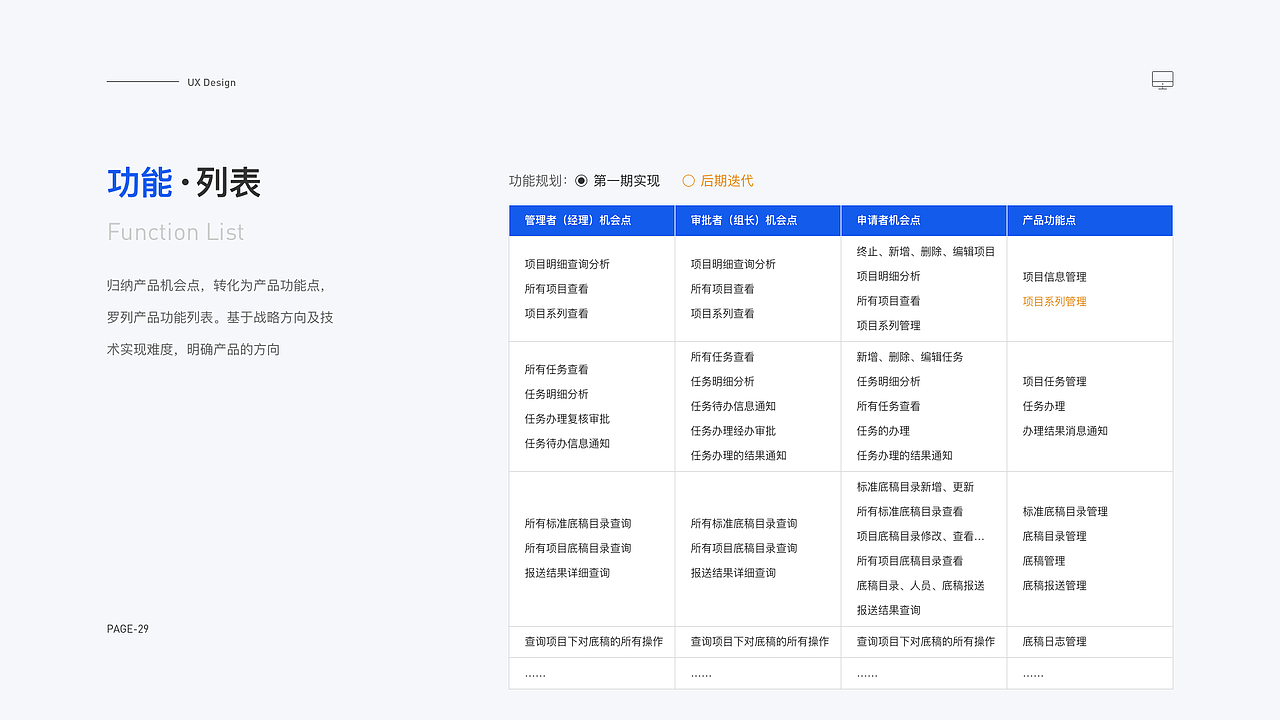Click 项目信息管理 in product column
1280x720 pixels.
[x=1054, y=277]
